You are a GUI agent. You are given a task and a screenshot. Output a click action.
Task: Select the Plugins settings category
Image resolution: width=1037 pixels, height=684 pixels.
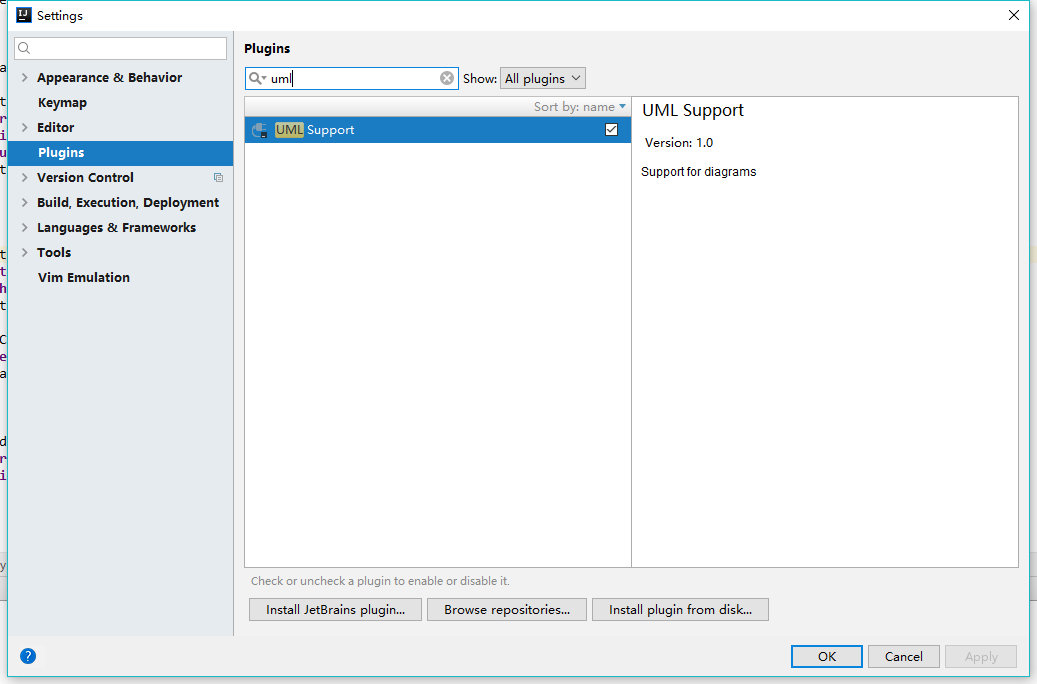(x=120, y=152)
